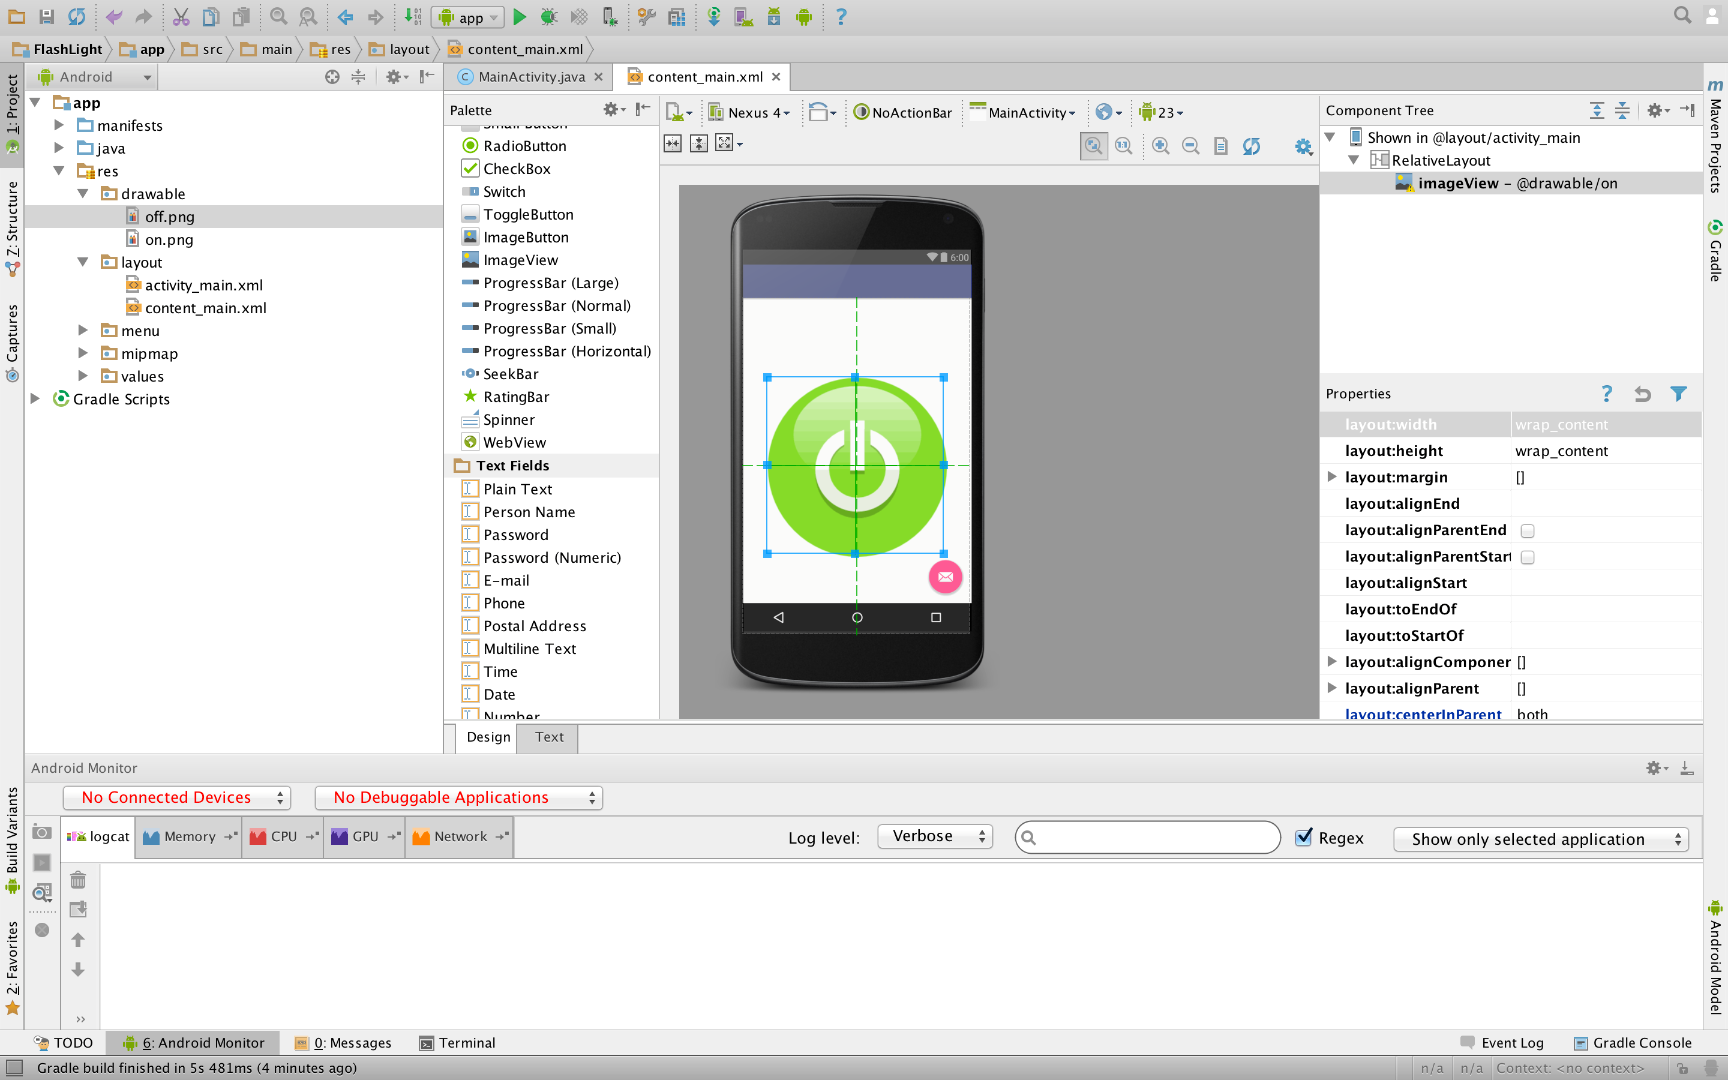
Task: Run the app with the green play icon
Action: pos(520,17)
